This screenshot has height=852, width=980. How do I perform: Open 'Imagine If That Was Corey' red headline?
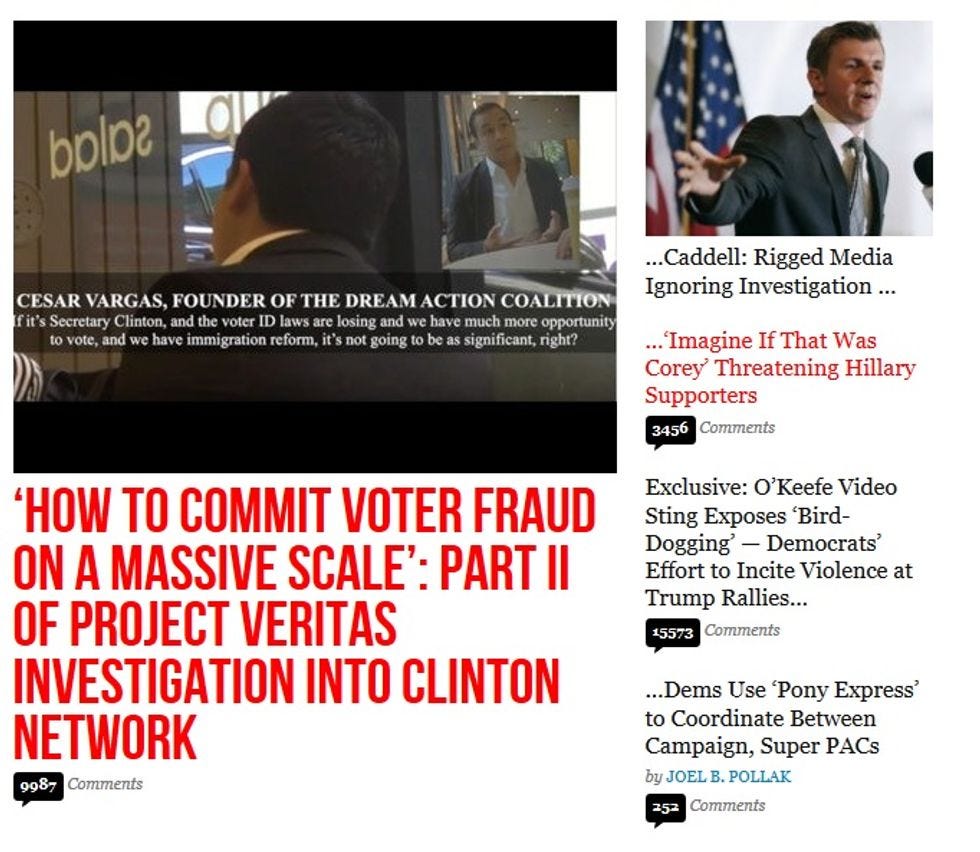(780, 368)
